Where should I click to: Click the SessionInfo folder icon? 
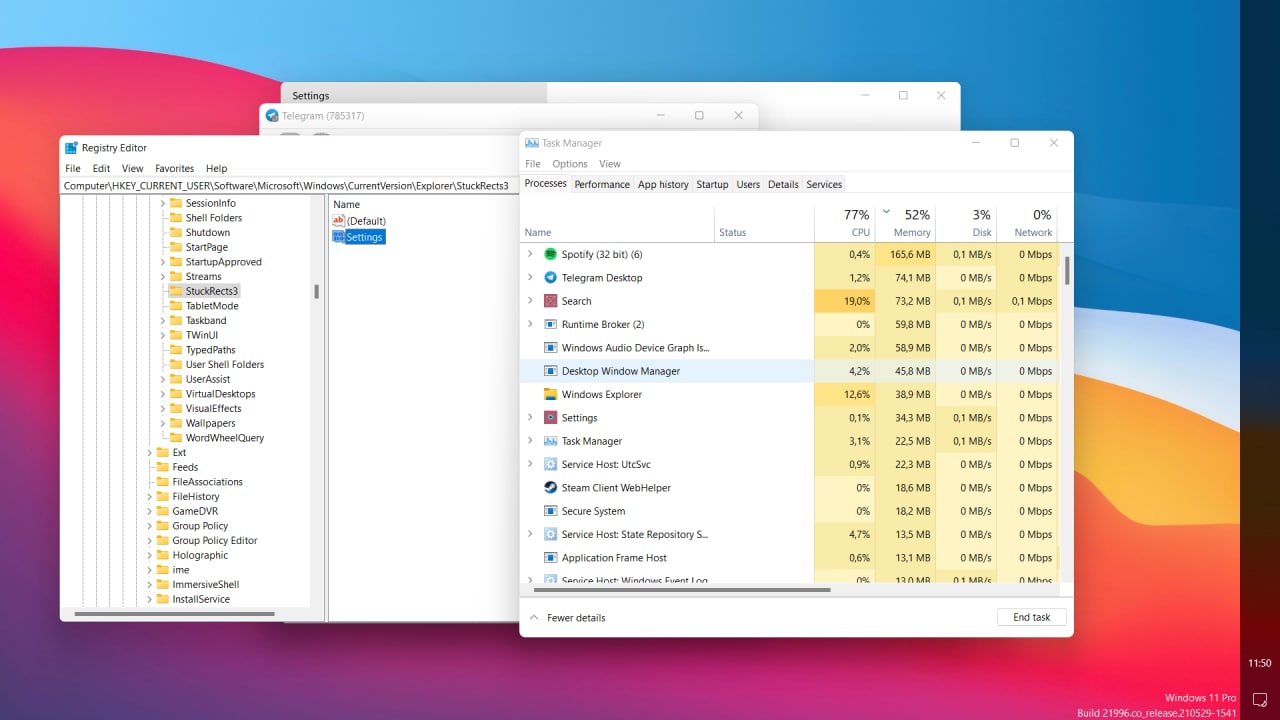pos(176,203)
